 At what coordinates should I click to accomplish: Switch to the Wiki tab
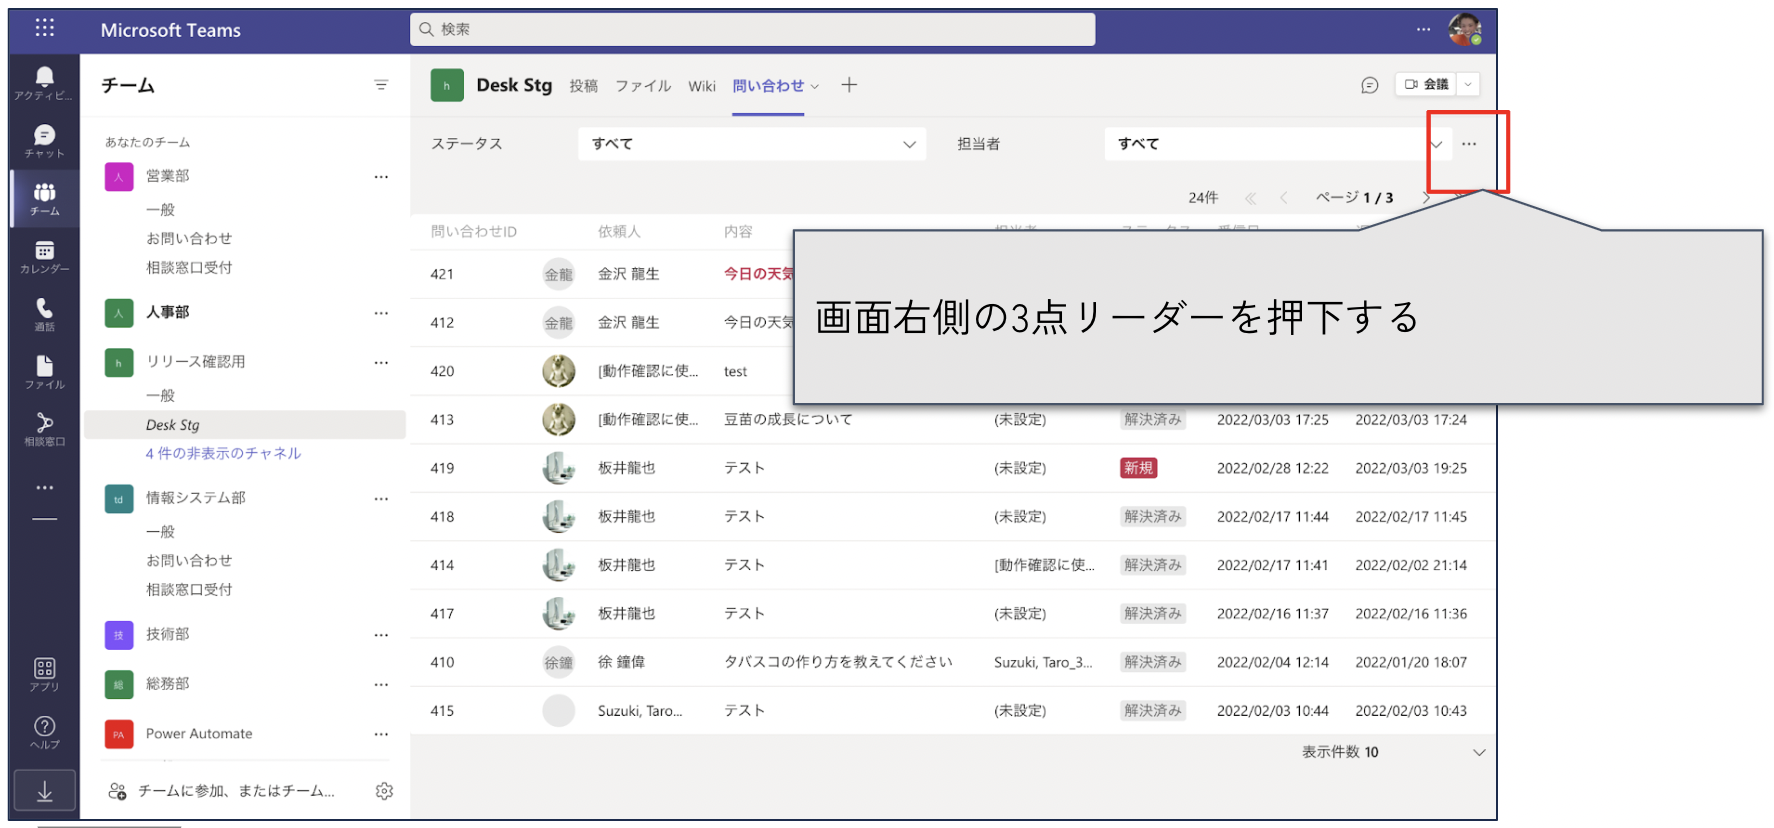[x=702, y=86]
